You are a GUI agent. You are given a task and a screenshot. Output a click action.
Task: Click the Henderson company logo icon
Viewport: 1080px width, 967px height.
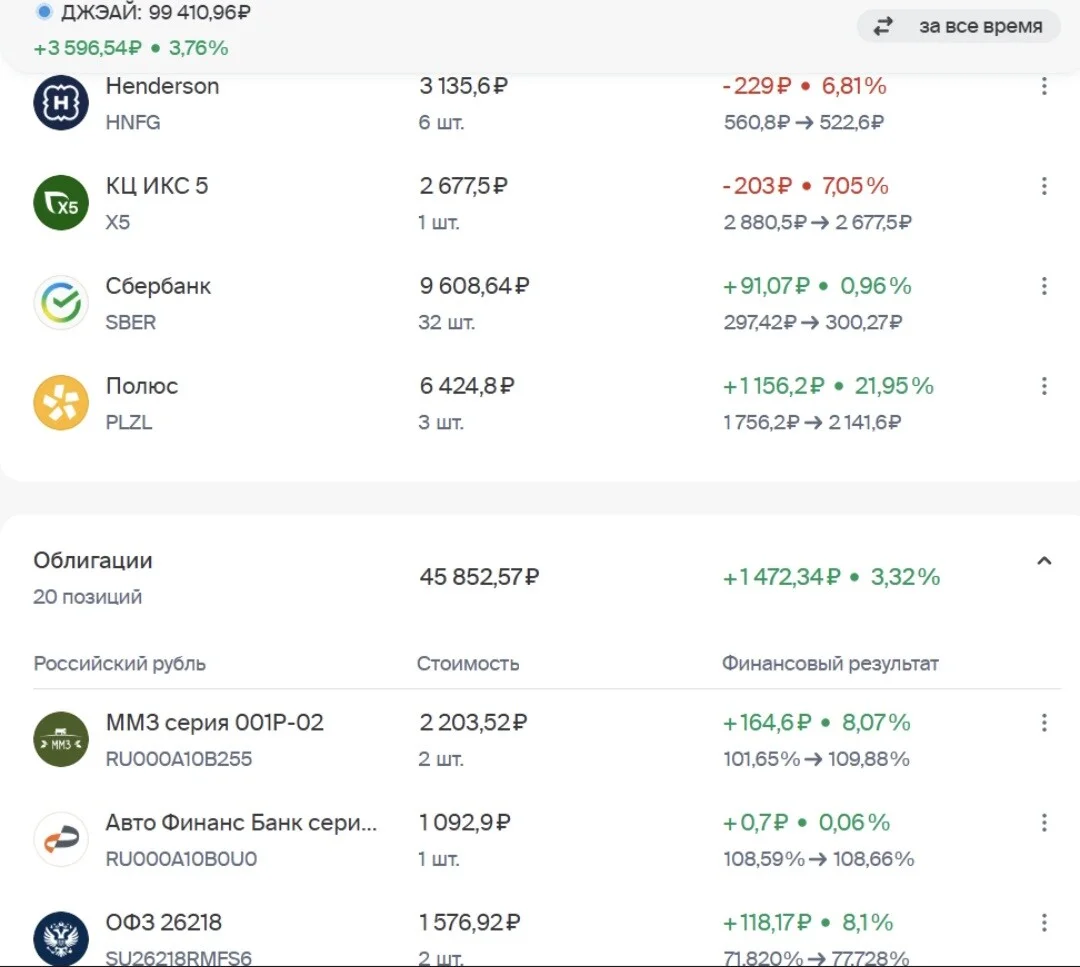point(61,103)
